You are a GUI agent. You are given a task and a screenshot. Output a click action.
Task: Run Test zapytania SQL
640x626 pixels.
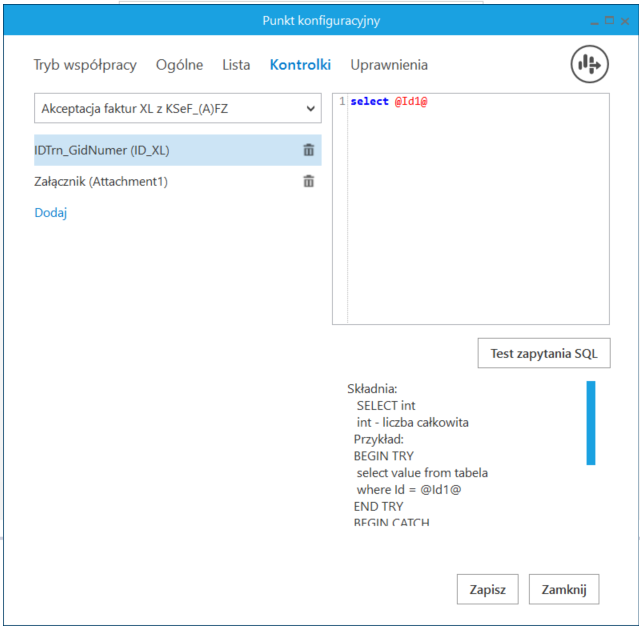(x=544, y=353)
